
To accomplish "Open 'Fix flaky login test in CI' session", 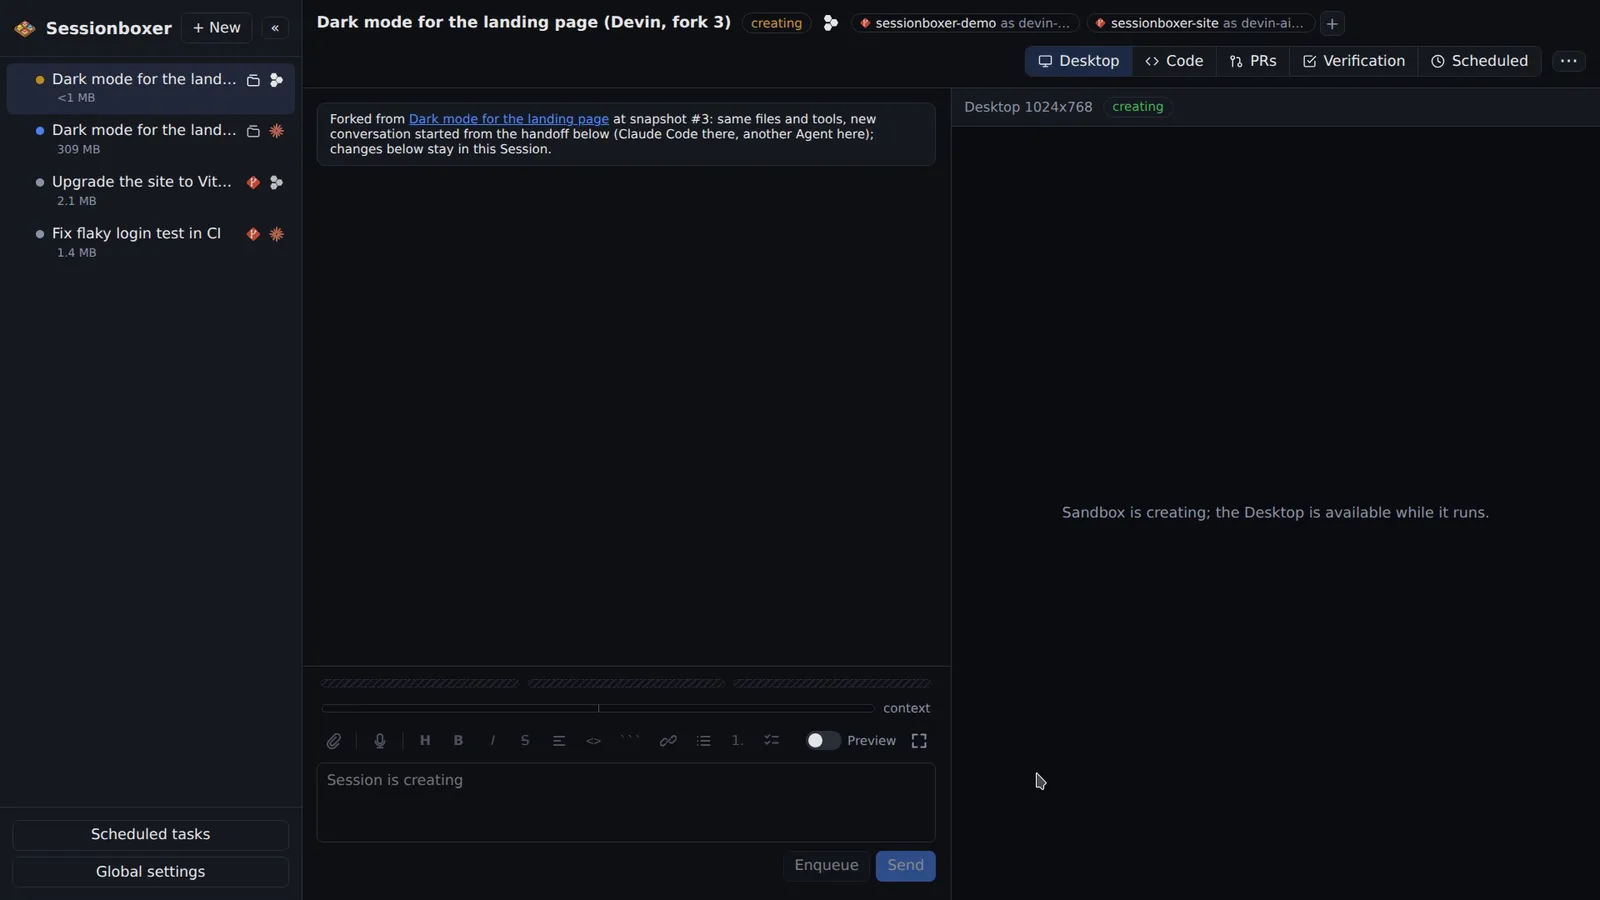I will (x=150, y=242).
